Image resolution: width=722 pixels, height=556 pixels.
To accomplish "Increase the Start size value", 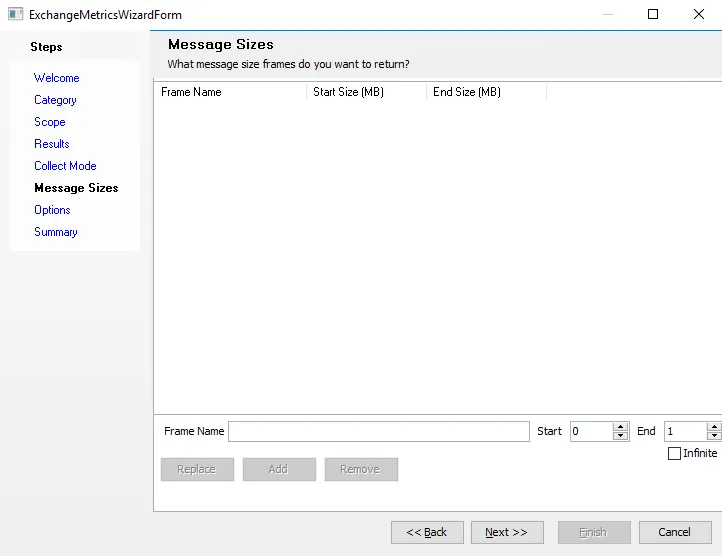I will [x=621, y=427].
